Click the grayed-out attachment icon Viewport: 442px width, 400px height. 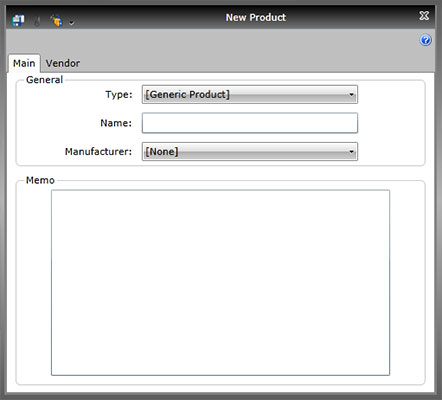tap(37, 21)
